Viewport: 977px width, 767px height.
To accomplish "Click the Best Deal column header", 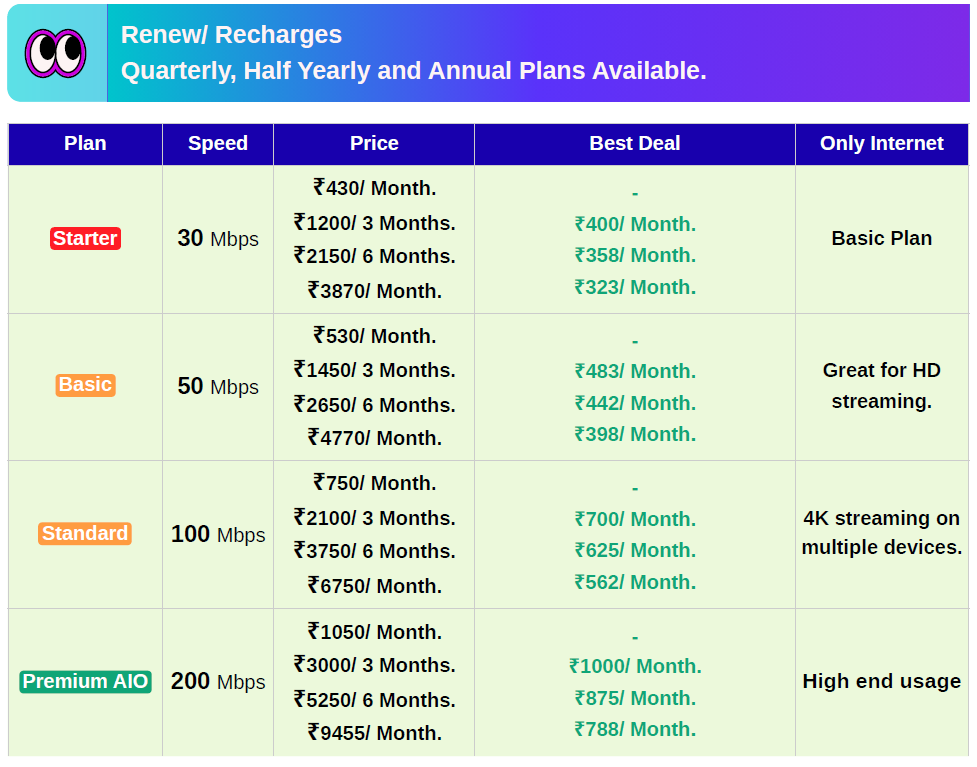I will (x=634, y=143).
